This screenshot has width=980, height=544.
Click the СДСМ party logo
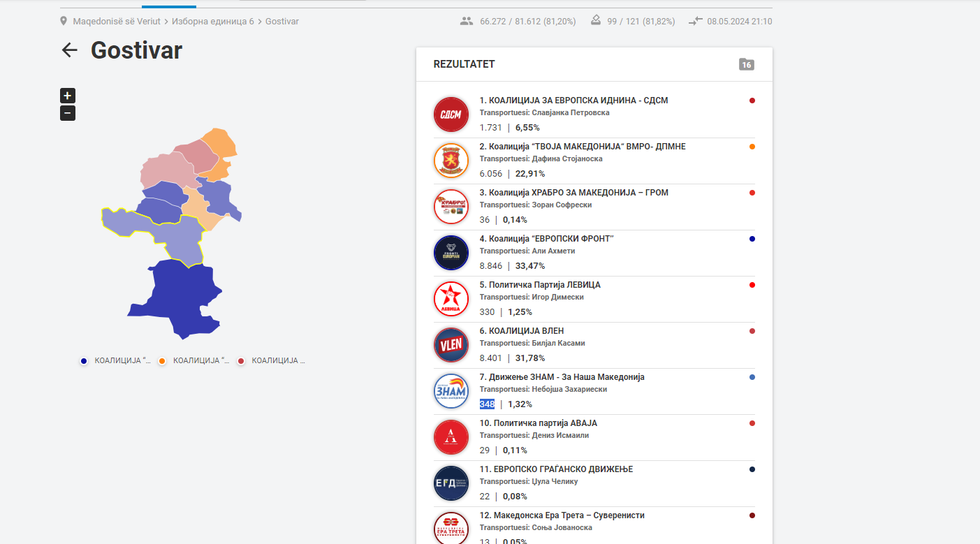coord(451,114)
